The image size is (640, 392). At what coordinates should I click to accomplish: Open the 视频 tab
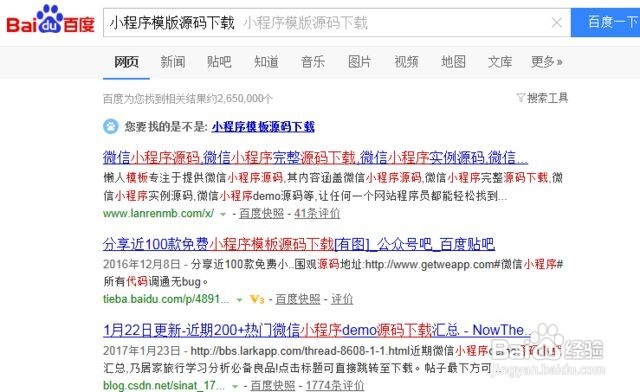pos(406,62)
